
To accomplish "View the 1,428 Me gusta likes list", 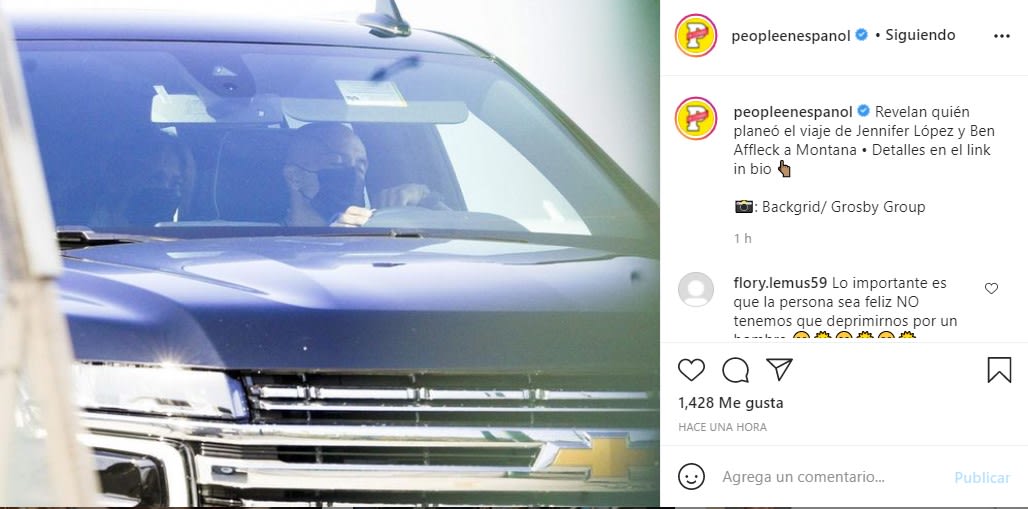I will point(730,403).
